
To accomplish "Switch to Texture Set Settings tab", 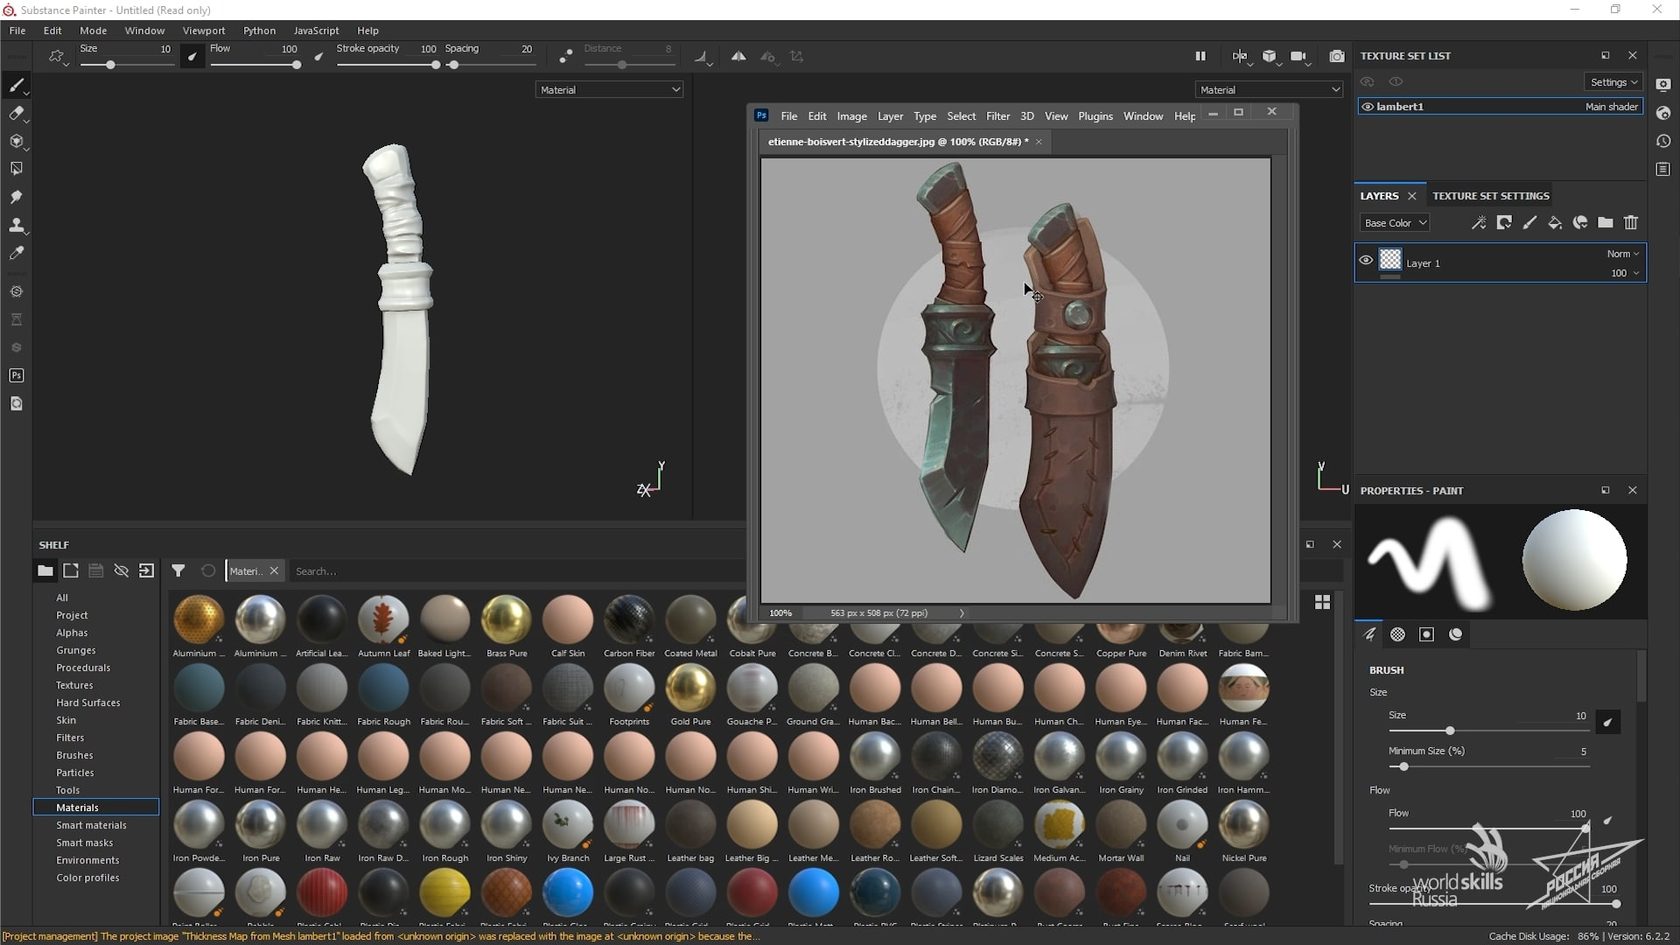I will pos(1490,196).
